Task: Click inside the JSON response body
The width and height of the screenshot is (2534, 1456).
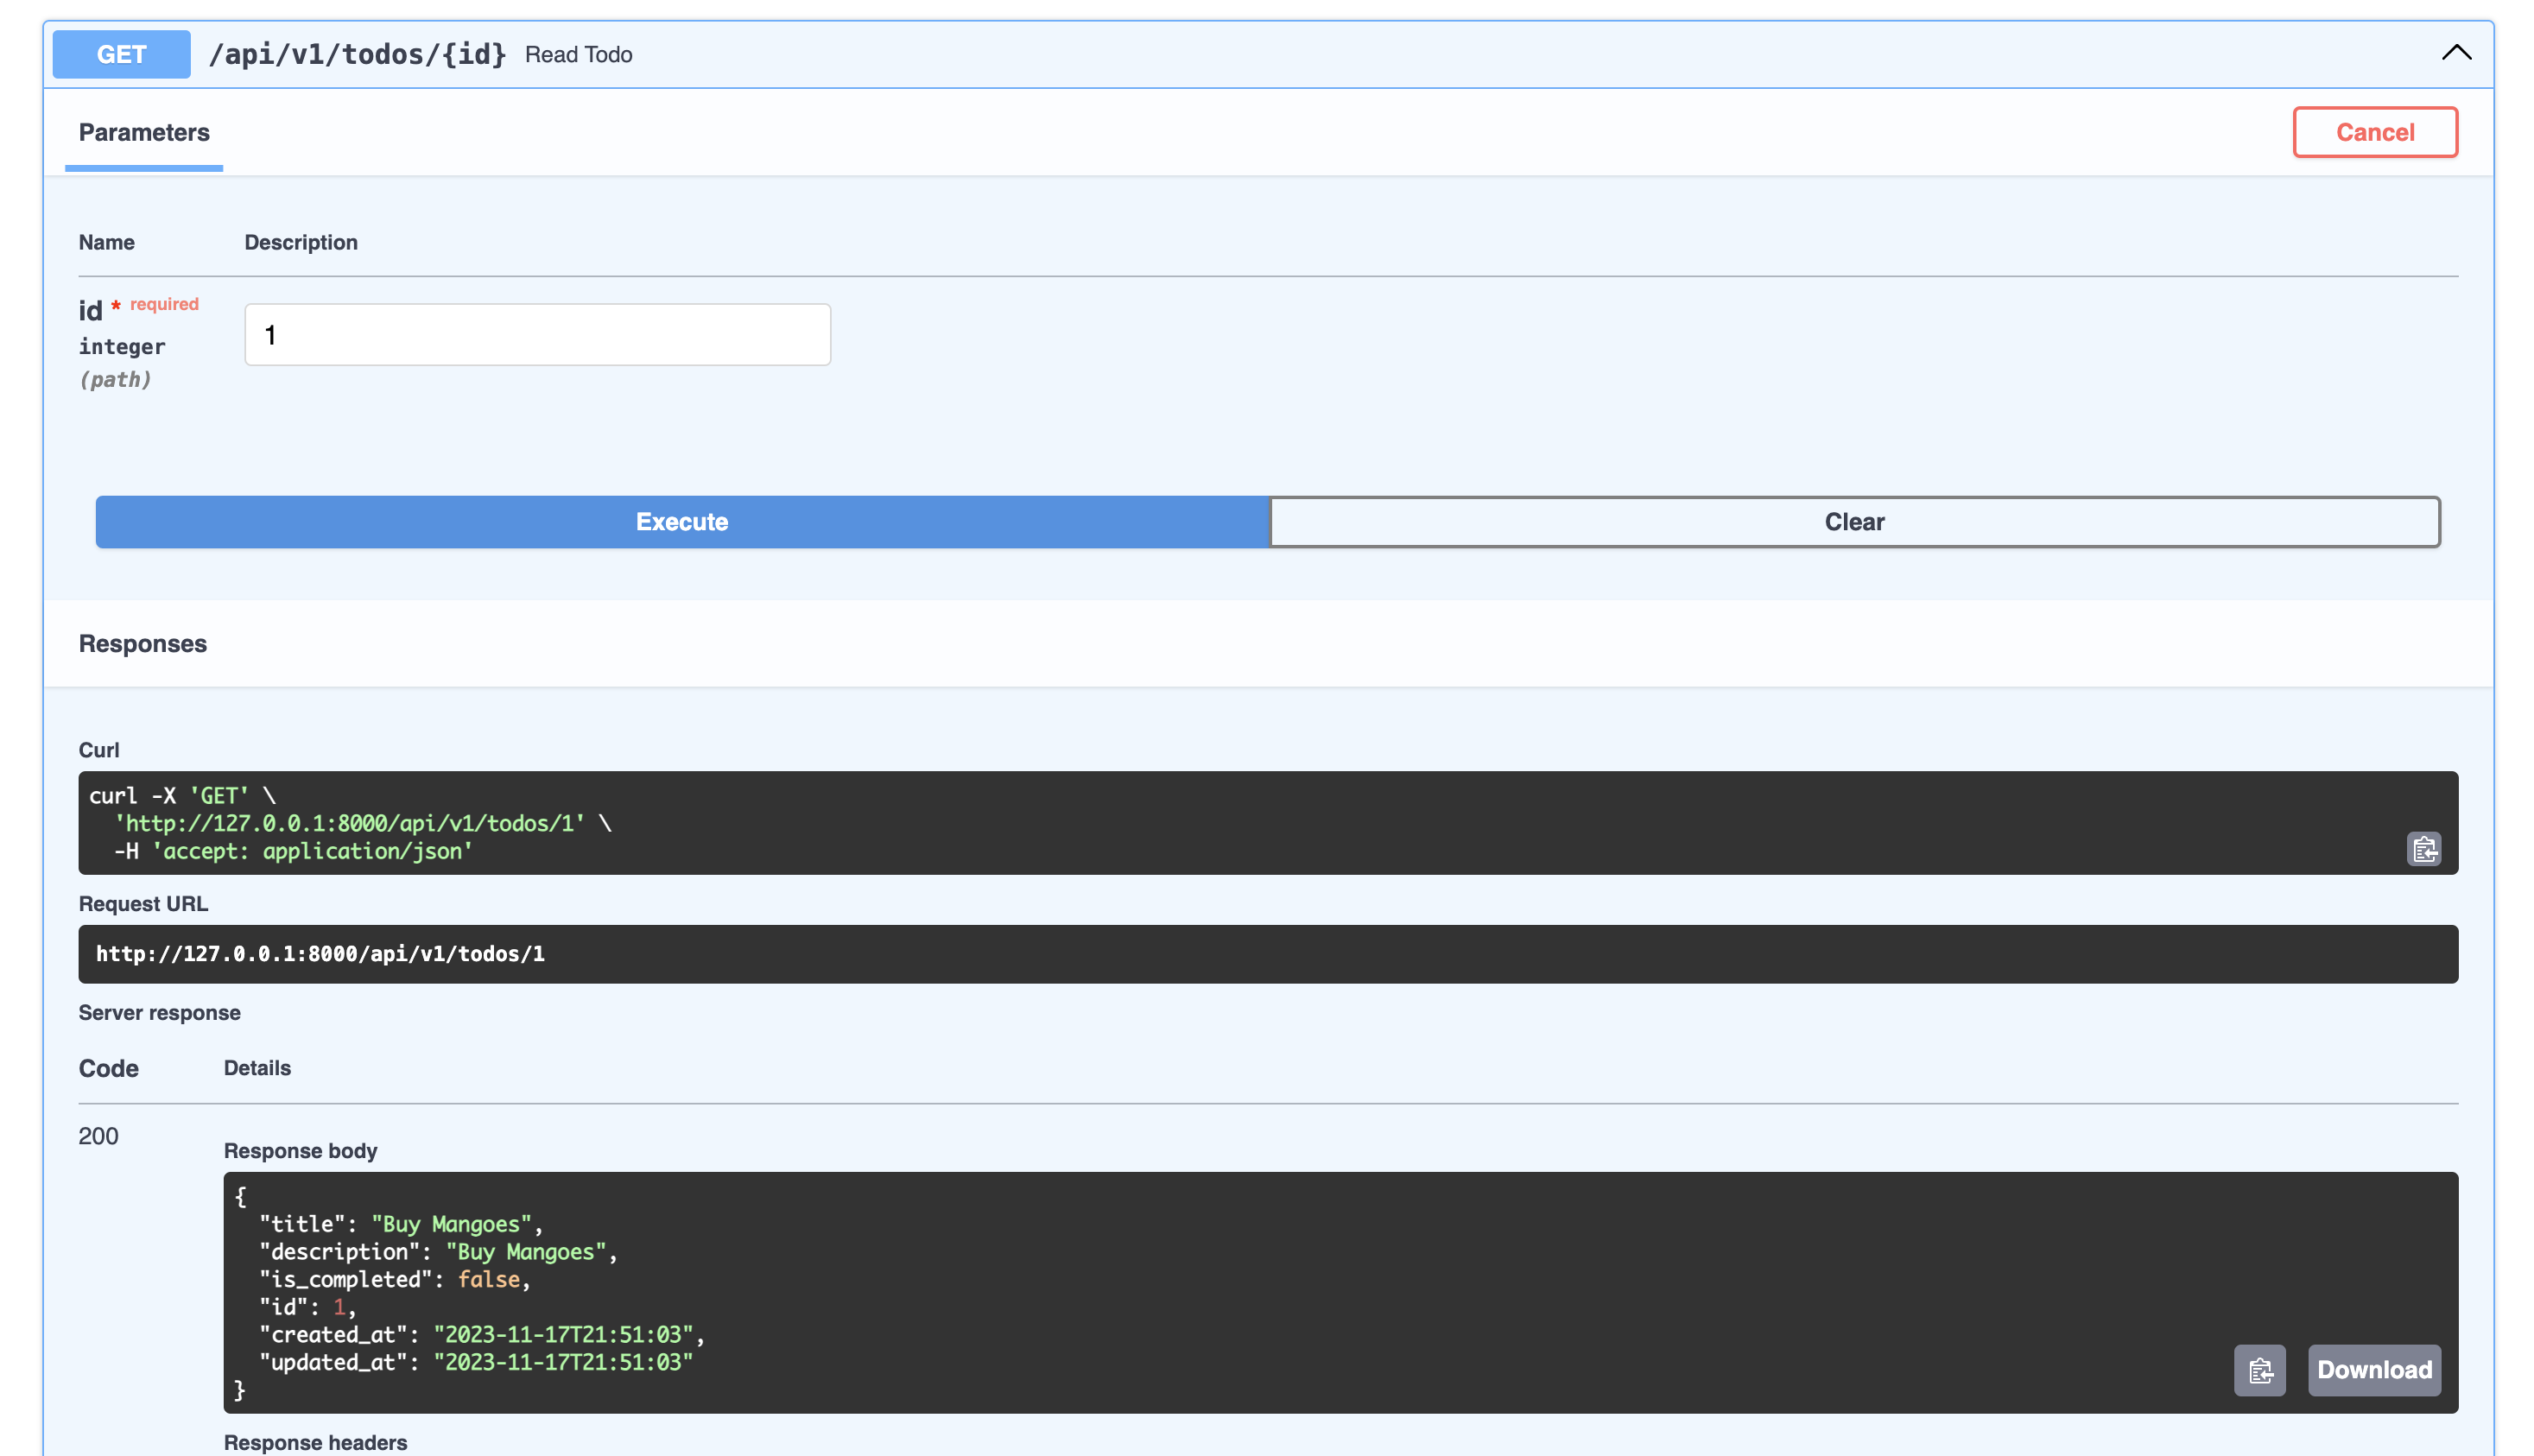Action: point(1200,1290)
